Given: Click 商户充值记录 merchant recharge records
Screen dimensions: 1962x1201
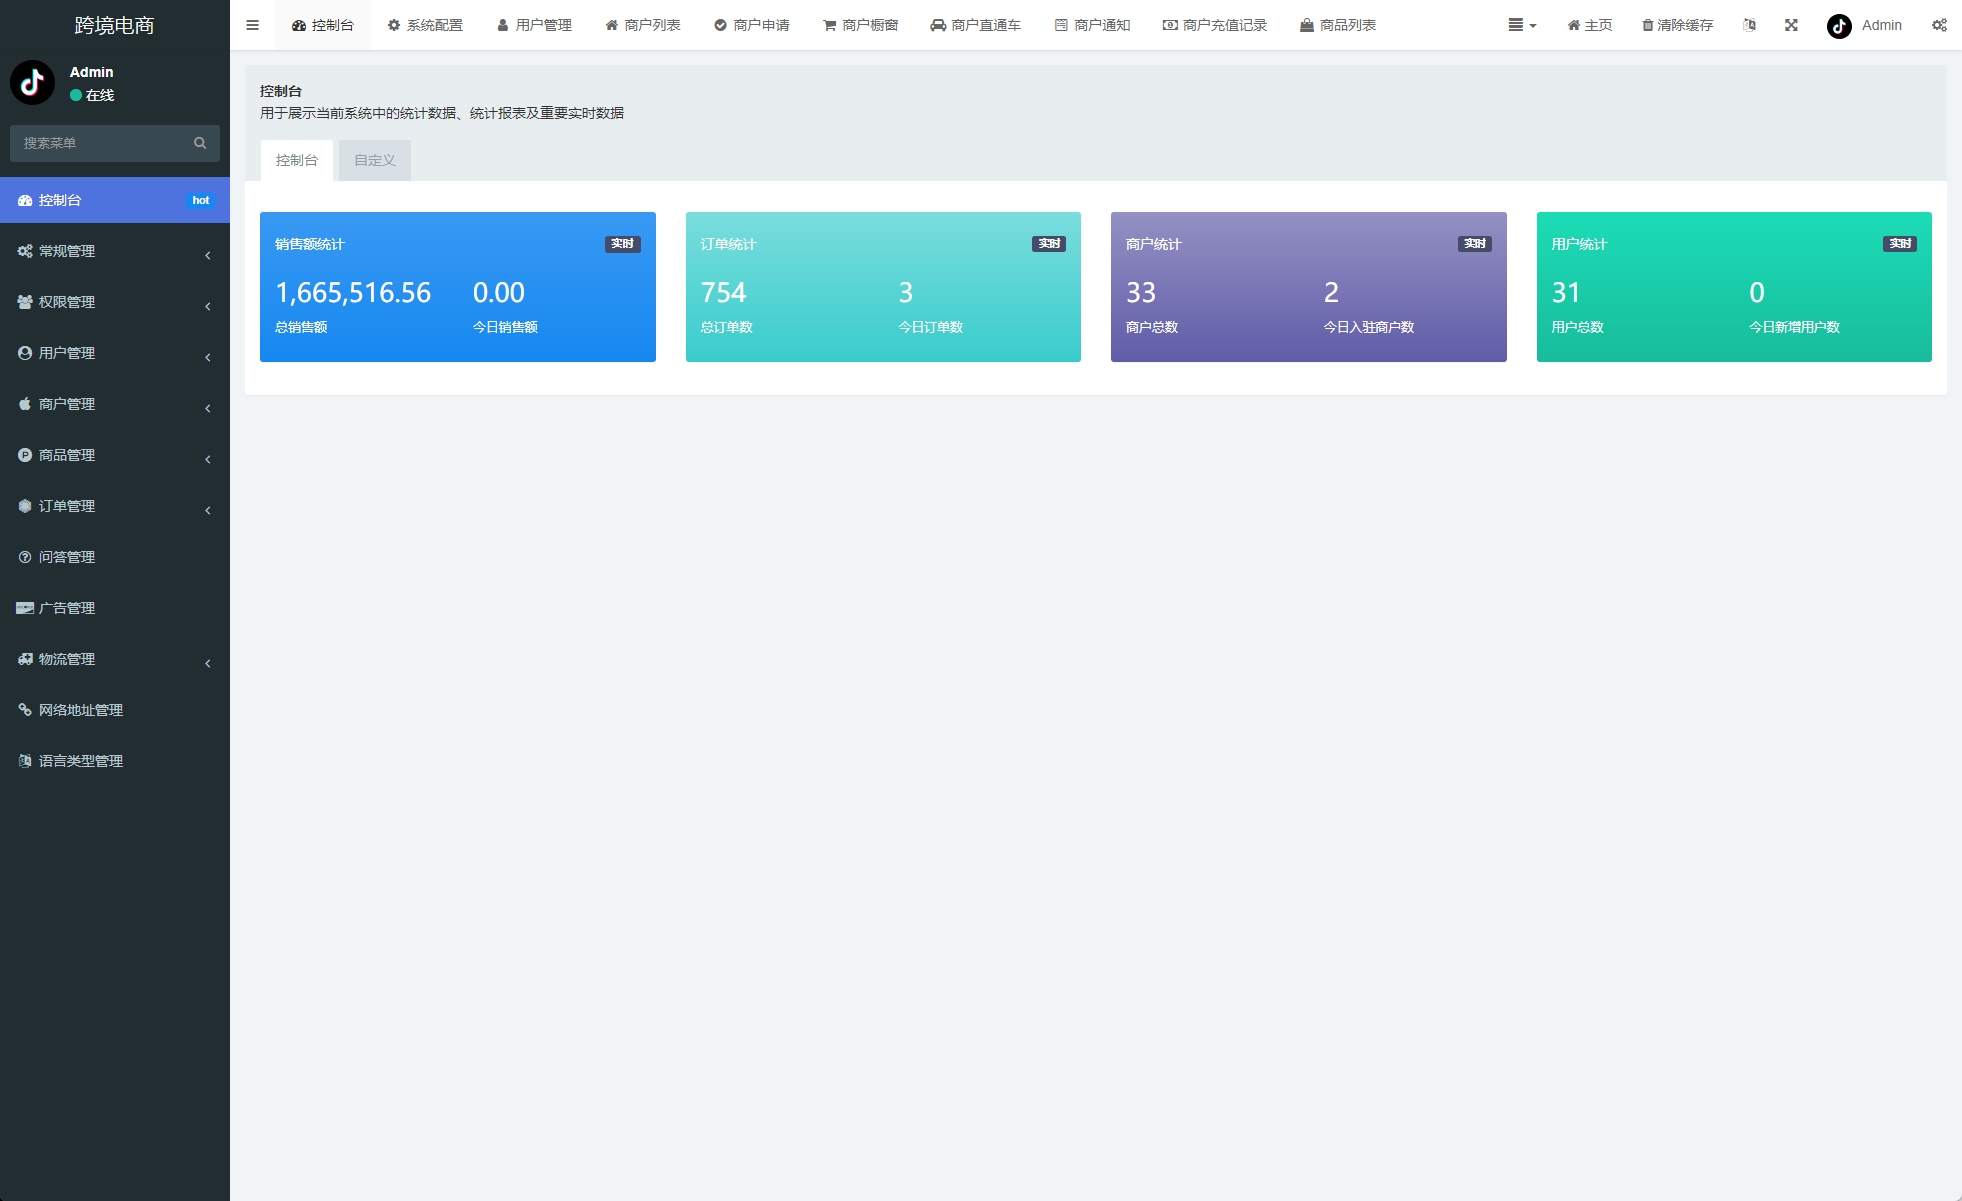Looking at the screenshot, I should point(1218,24).
